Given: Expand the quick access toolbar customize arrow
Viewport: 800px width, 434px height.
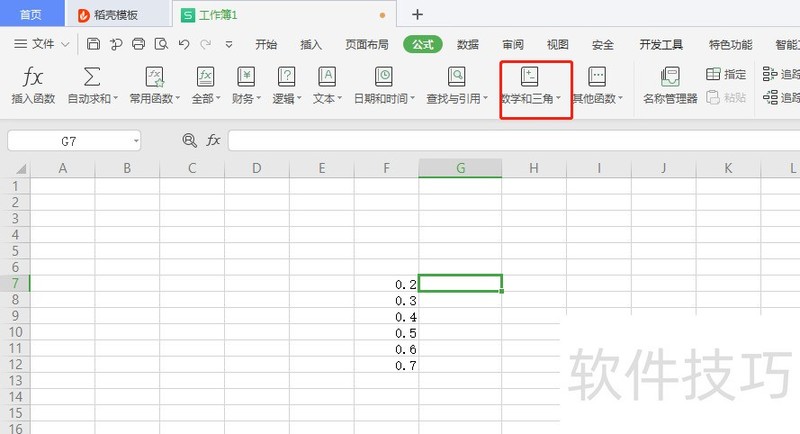Looking at the screenshot, I should tap(229, 44).
